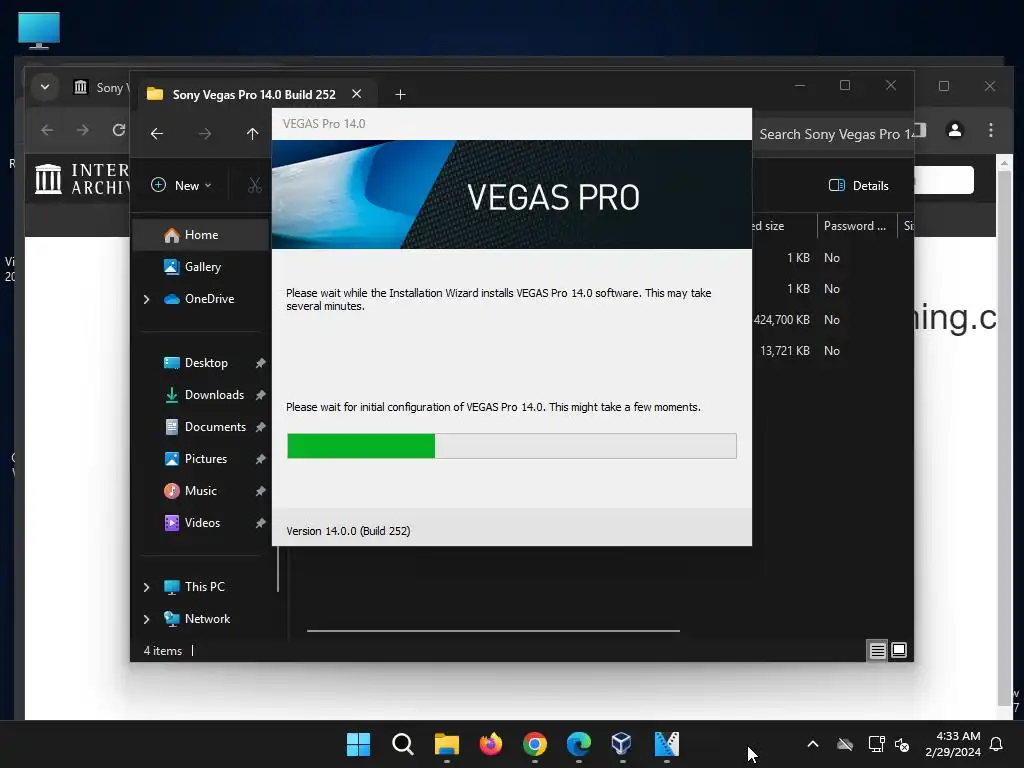Click the pin icon next to Videos
The width and height of the screenshot is (1024, 768).
[x=261, y=523]
